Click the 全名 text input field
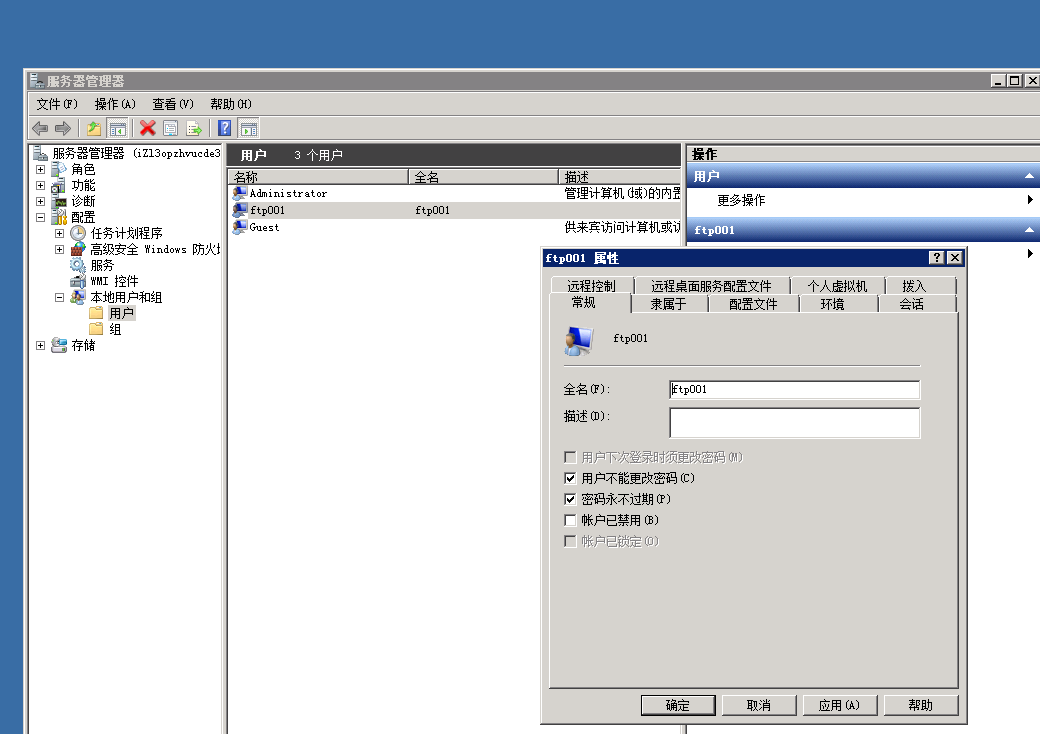Viewport: 1040px width, 734px height. (794, 389)
